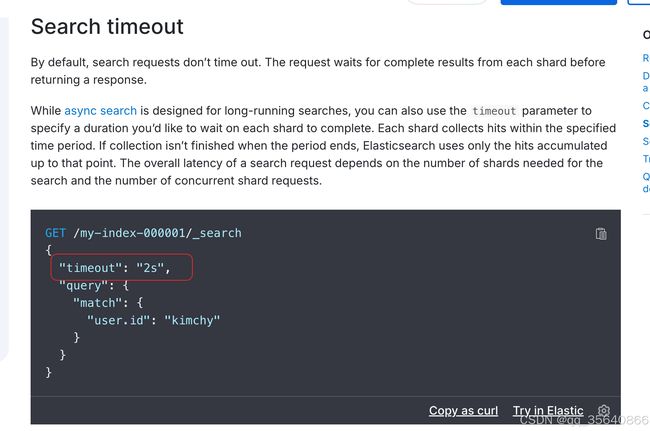Viewport: 650px width, 431px height.
Task: Click the blue button at page top
Action: [559, 2]
